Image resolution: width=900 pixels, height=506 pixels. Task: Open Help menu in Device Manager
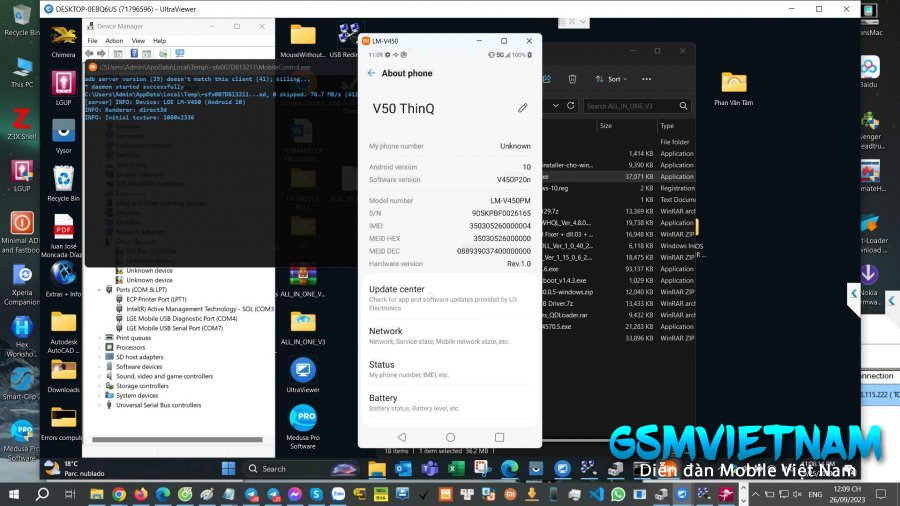160,41
